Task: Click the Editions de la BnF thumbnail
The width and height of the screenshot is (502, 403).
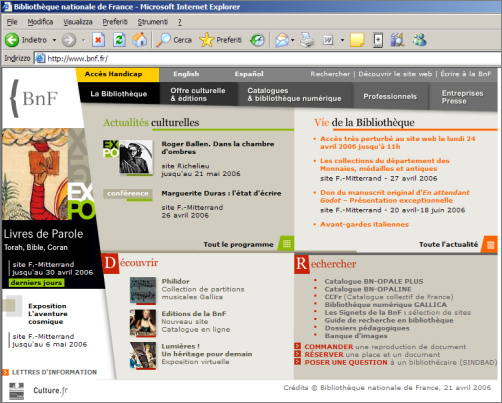Action: tap(143, 323)
